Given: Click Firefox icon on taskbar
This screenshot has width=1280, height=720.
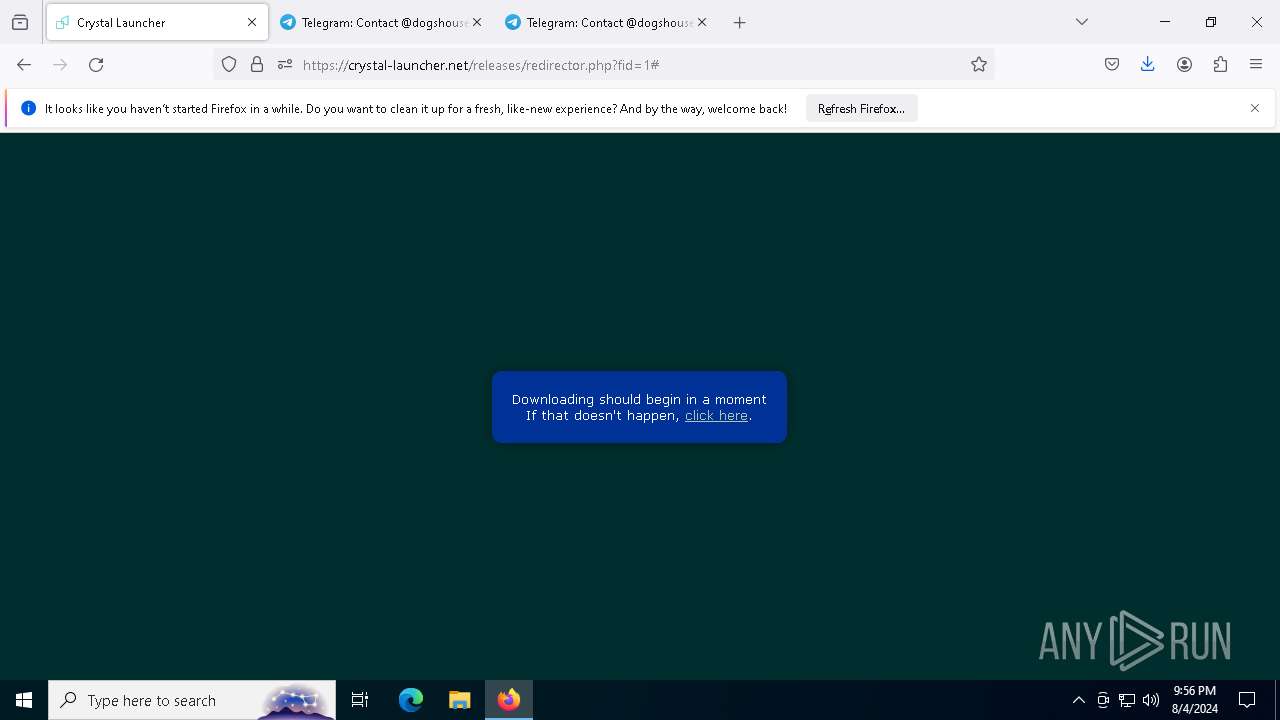Looking at the screenshot, I should point(509,700).
